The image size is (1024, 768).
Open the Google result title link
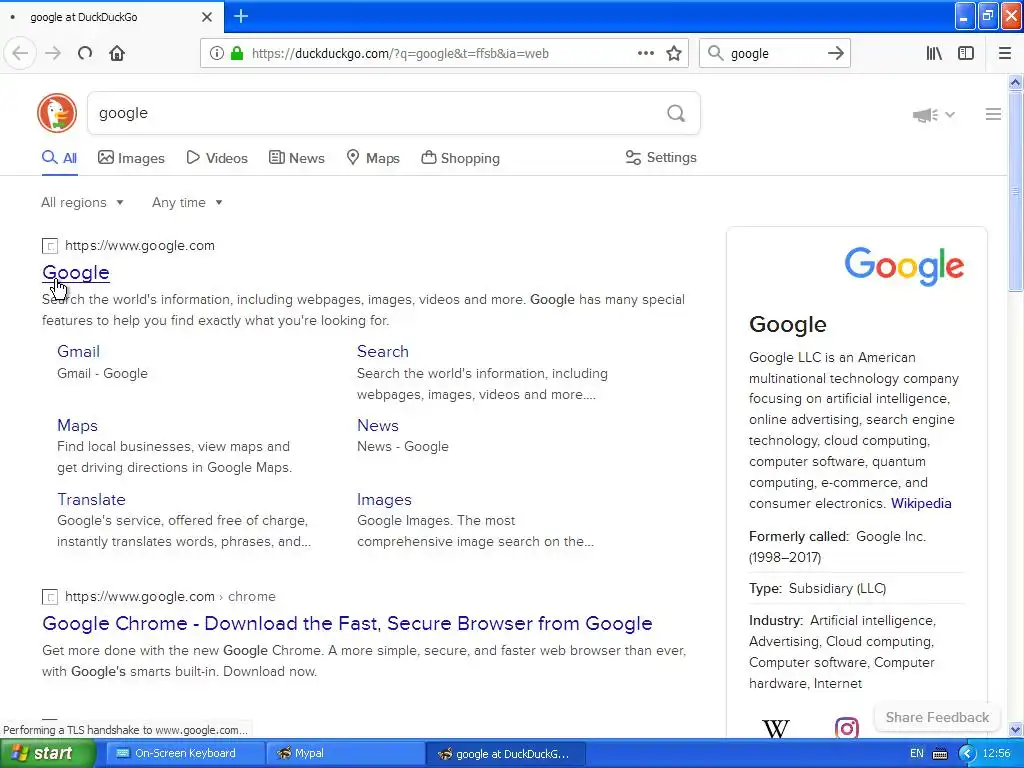click(x=76, y=273)
